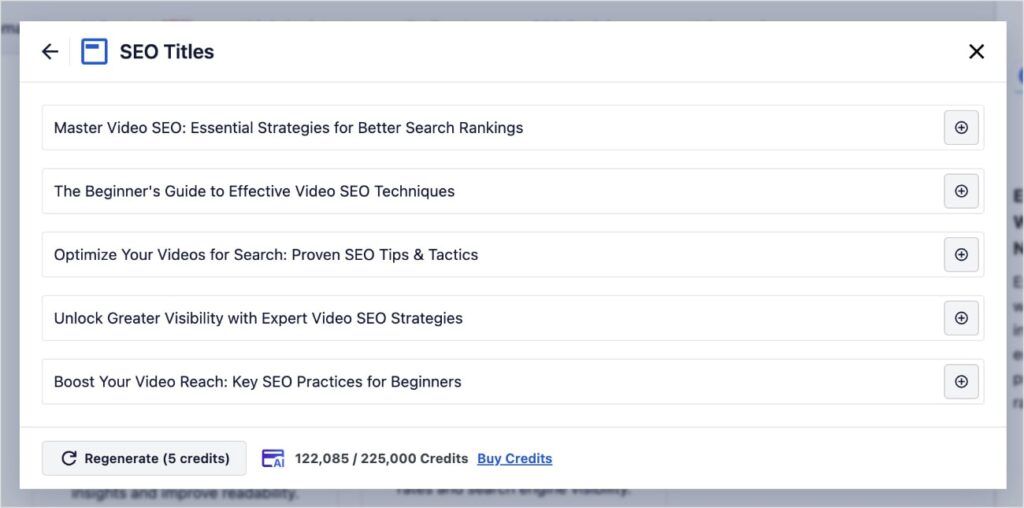Choose 'The Beginner's Guide to Effective Video SEO' row

tap(254, 191)
